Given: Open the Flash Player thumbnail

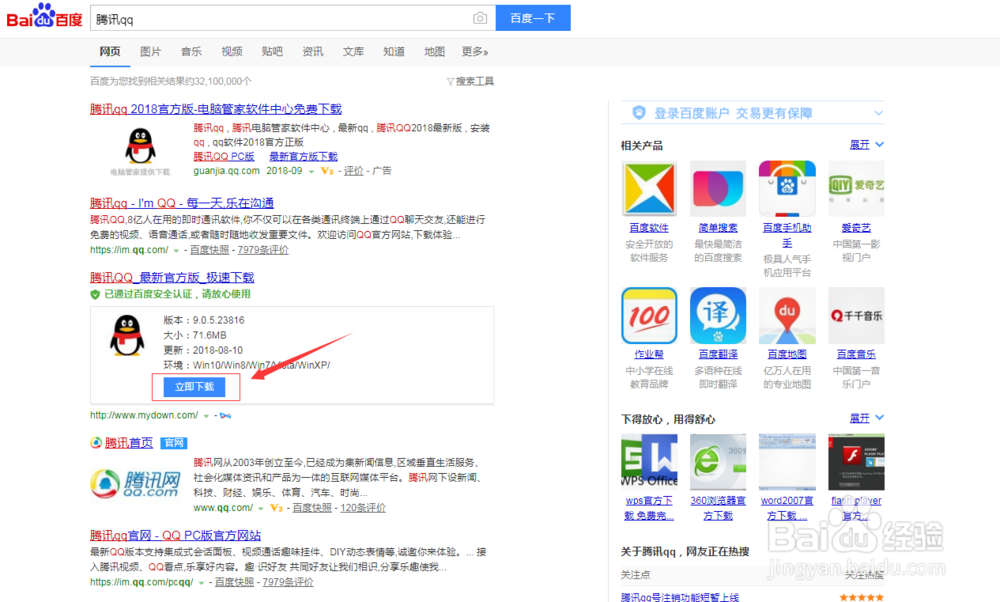Looking at the screenshot, I should pos(856,462).
